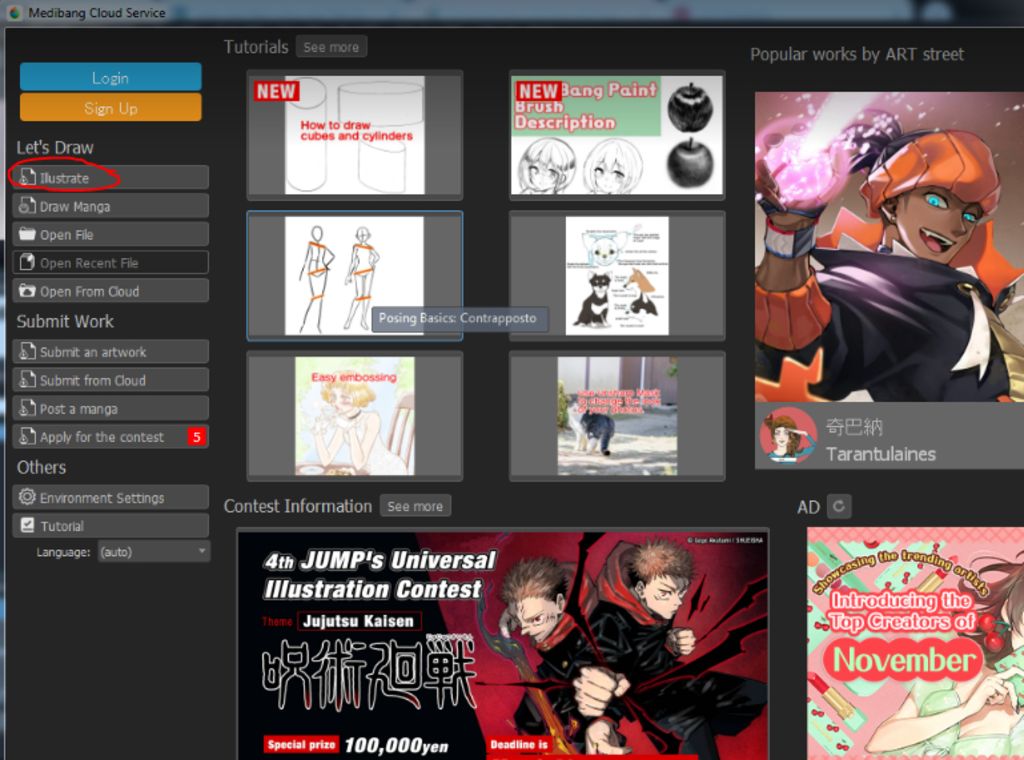Start a new canvas with Illustrate

(110, 177)
